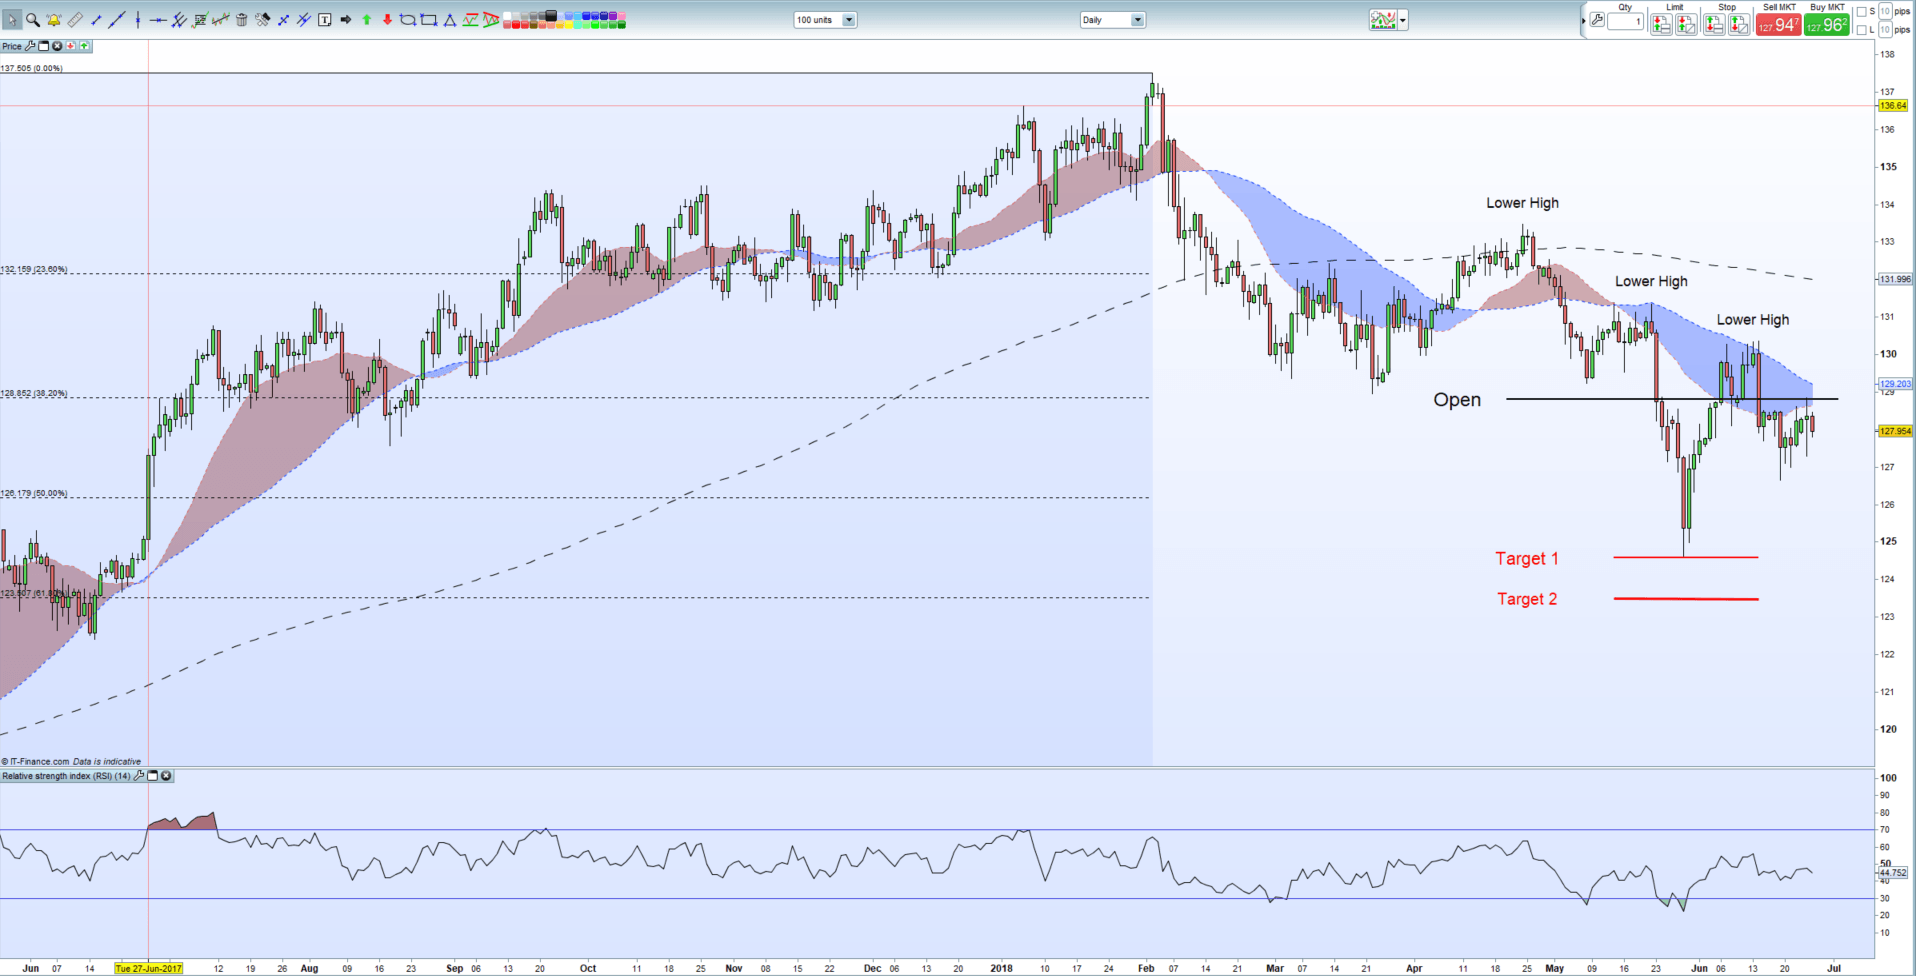Select the green up arrow marker tool
Viewport: 1916px width, 976px height.
367,20
